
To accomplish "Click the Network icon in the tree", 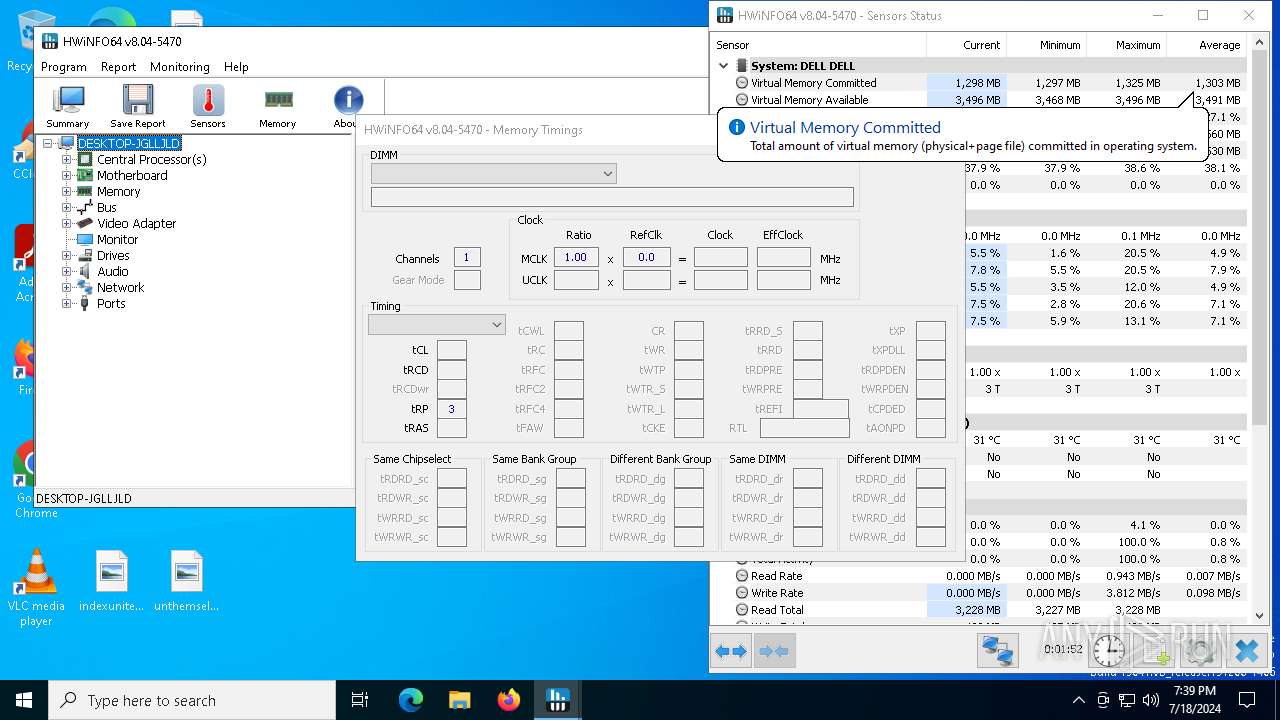I will click(85, 287).
